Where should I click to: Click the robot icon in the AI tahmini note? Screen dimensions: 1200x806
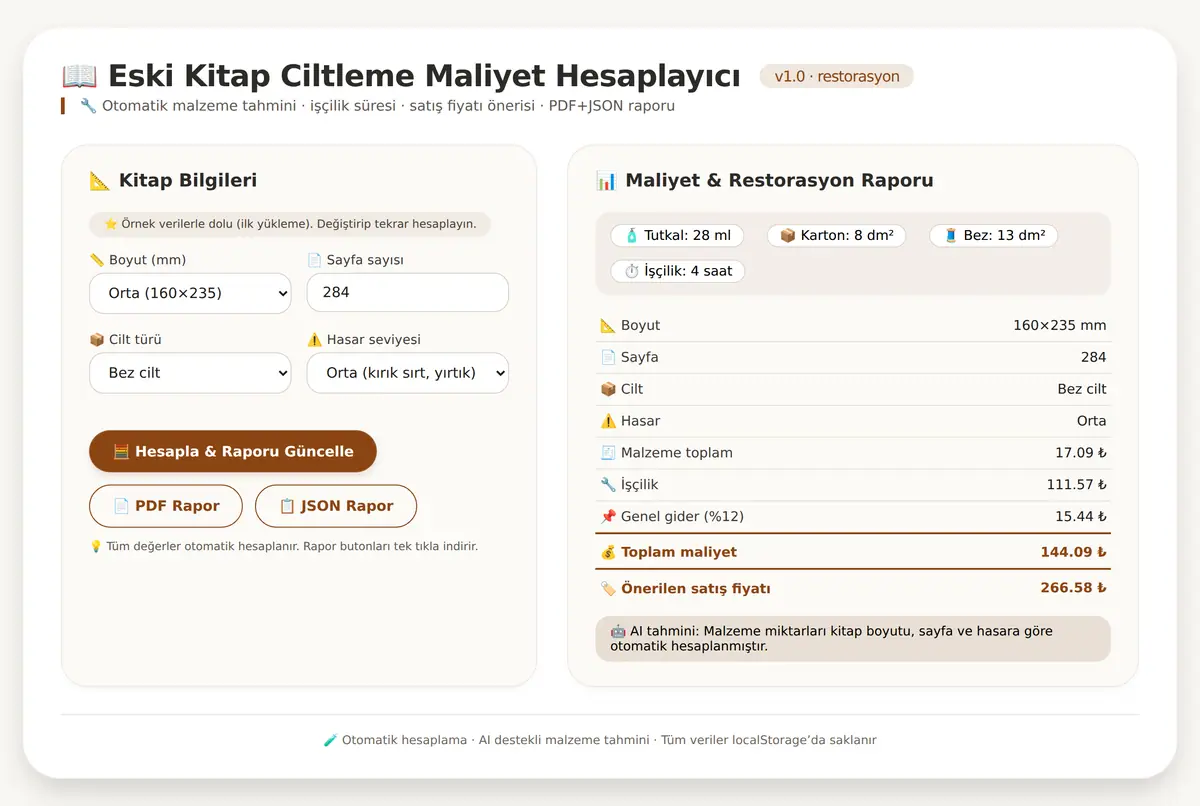pyautogui.click(x=618, y=631)
